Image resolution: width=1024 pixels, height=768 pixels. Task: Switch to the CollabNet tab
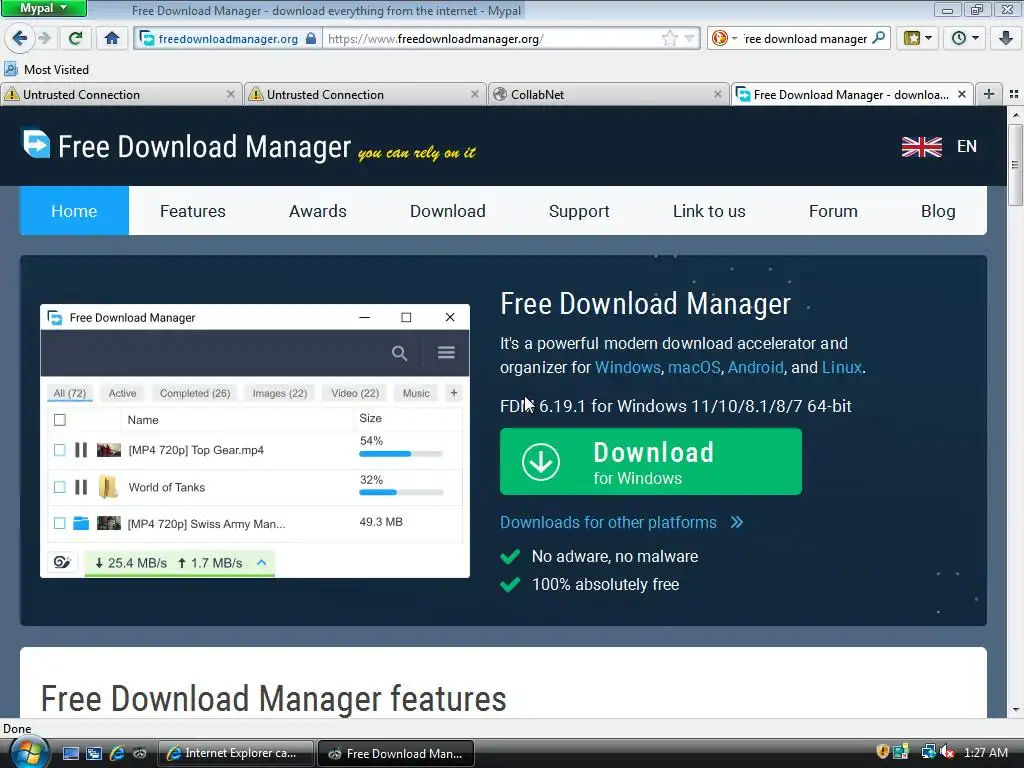[607, 94]
